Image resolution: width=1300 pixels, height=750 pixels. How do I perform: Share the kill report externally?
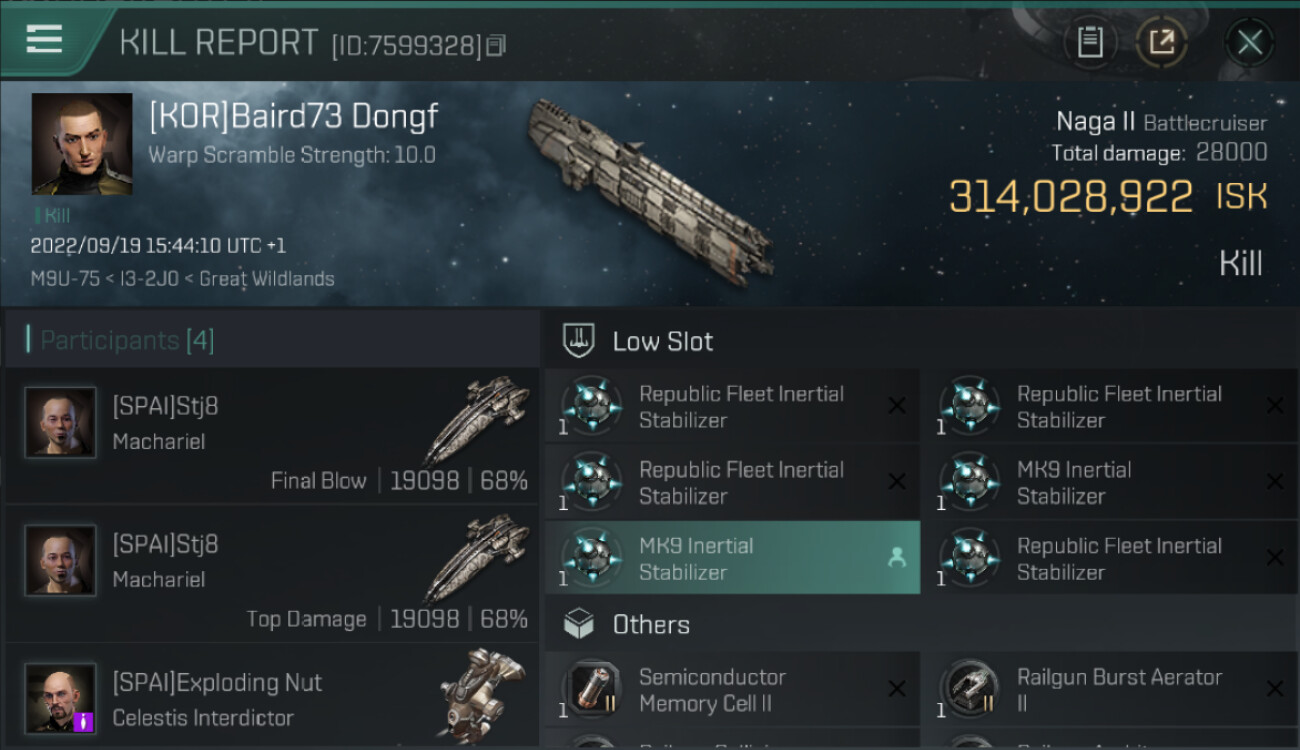[1162, 43]
